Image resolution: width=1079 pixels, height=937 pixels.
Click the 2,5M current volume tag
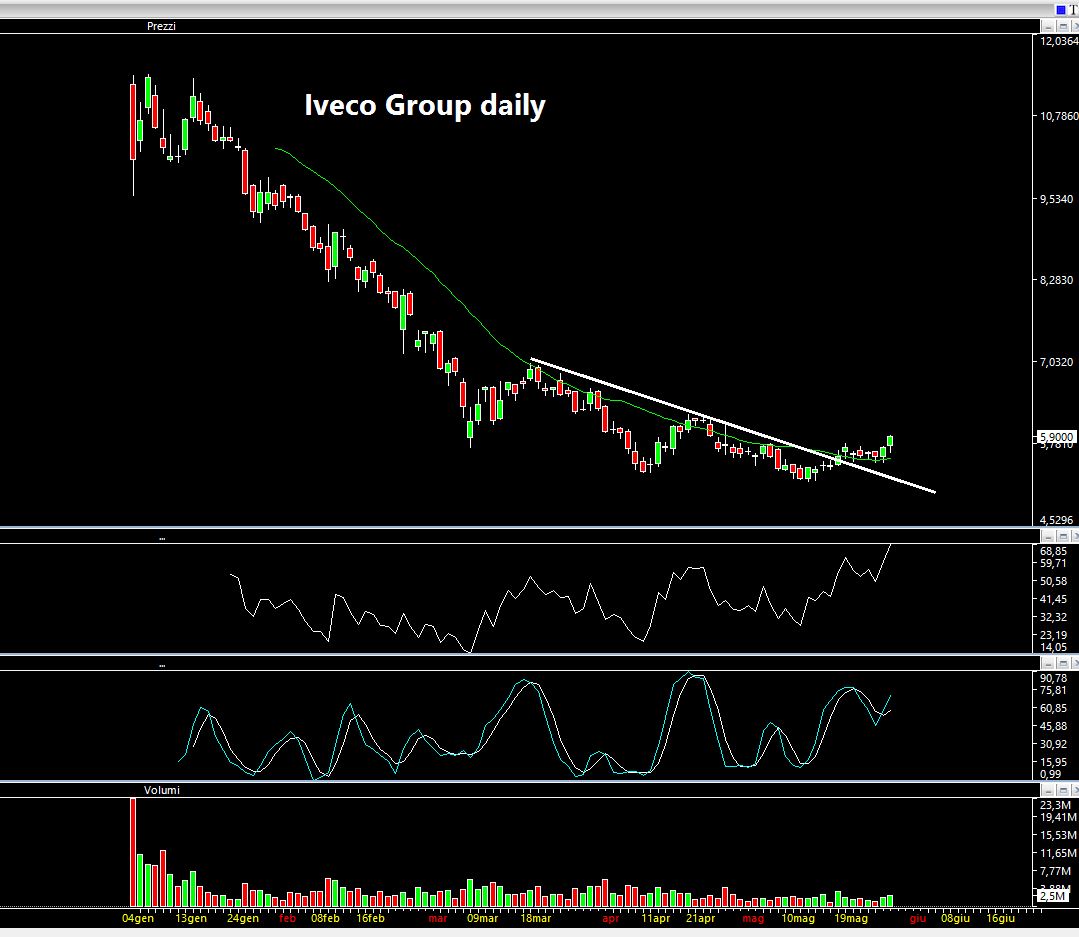[x=1053, y=896]
